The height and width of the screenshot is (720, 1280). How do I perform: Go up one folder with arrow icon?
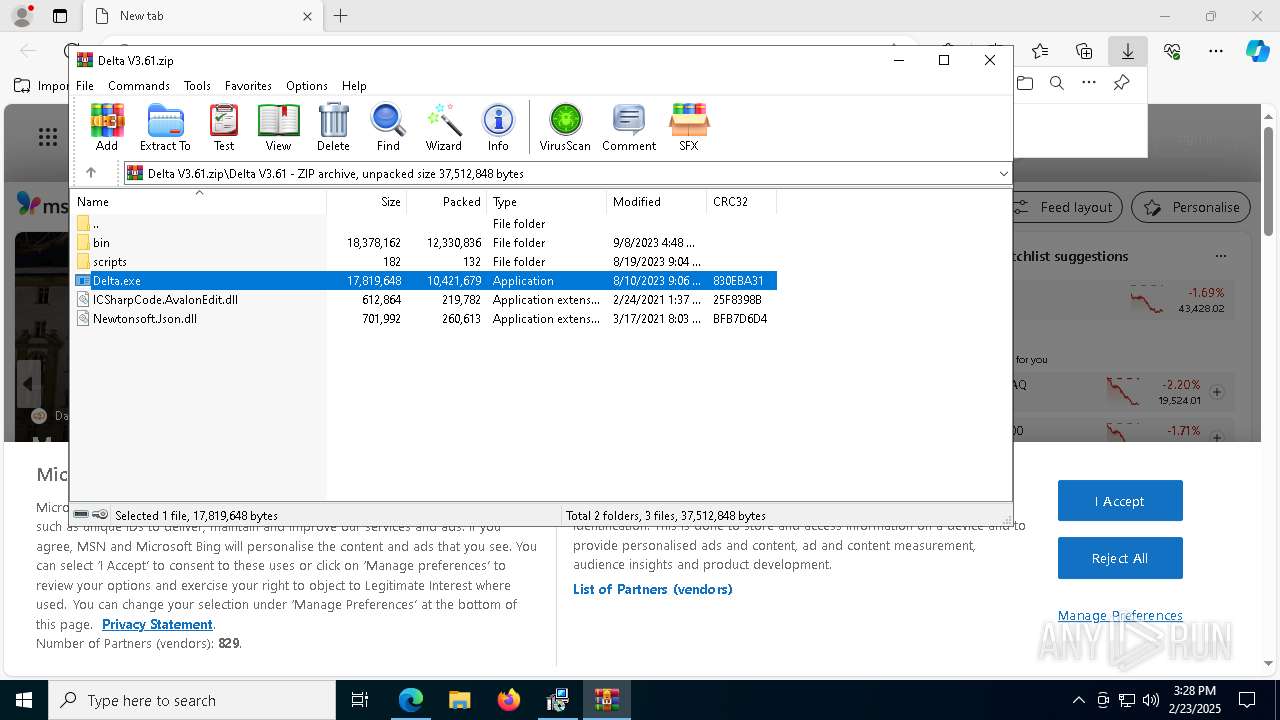[91, 173]
